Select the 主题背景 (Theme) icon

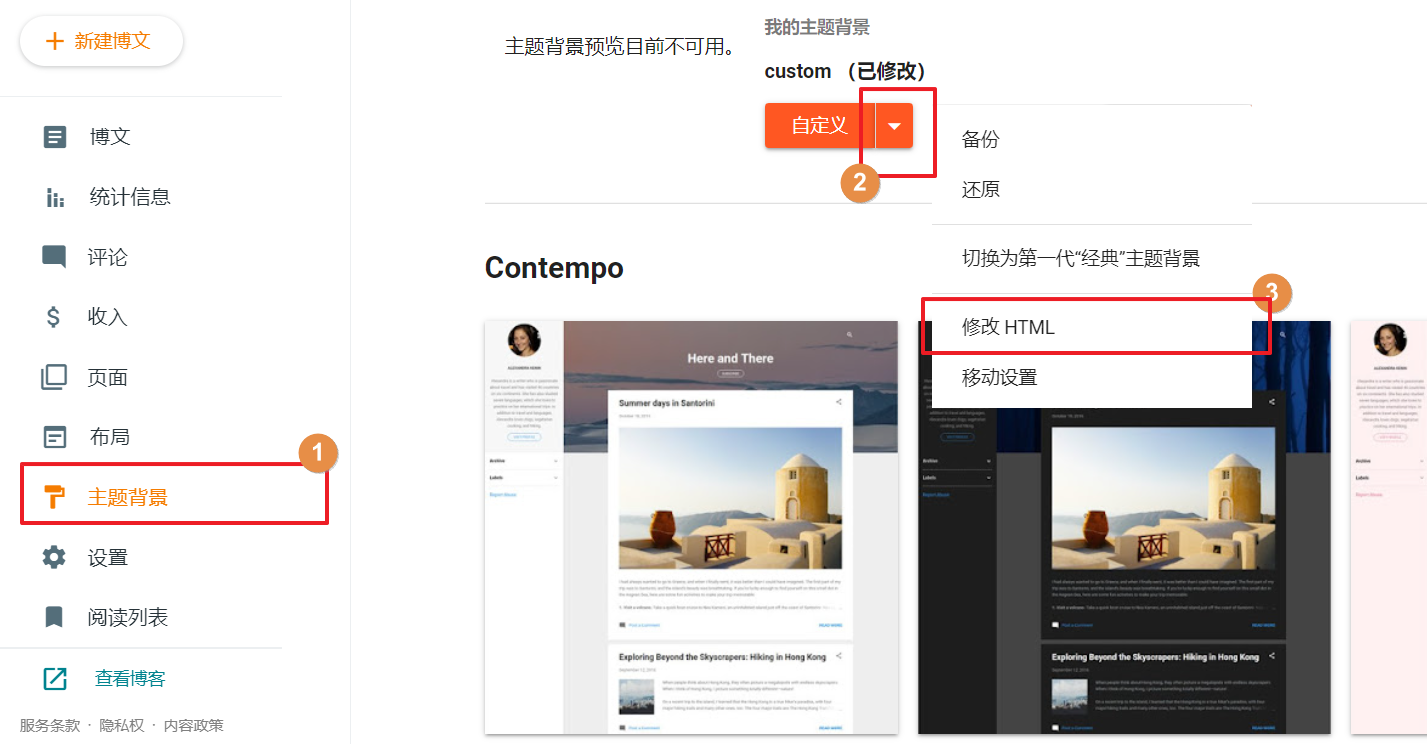click(54, 496)
